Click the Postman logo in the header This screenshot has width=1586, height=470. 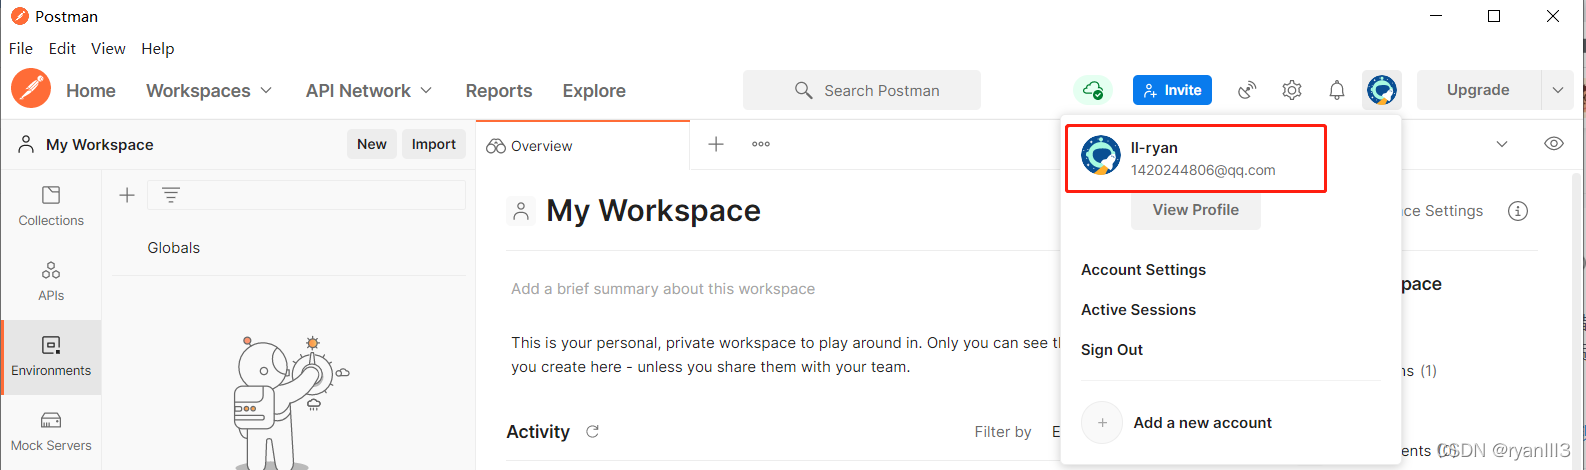point(31,89)
